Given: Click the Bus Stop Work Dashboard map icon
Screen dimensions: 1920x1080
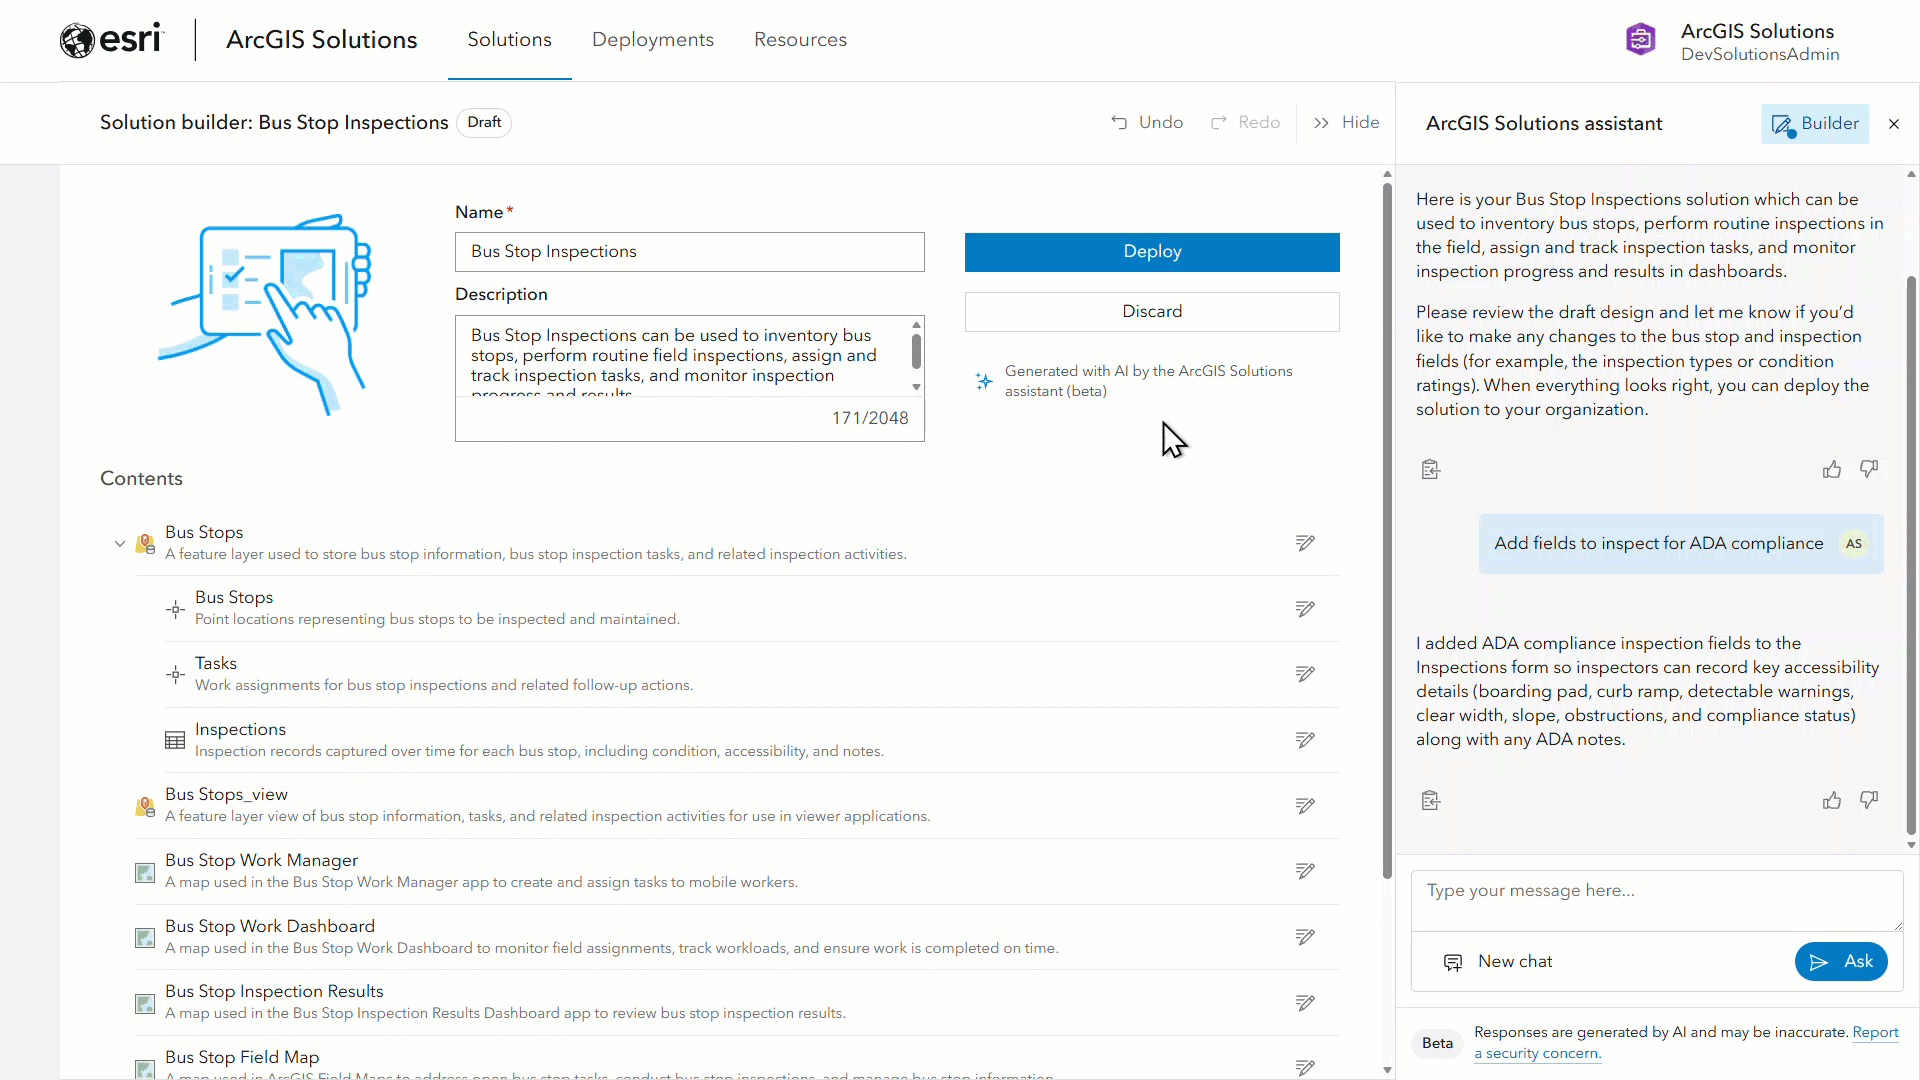Looking at the screenshot, I should click(145, 938).
